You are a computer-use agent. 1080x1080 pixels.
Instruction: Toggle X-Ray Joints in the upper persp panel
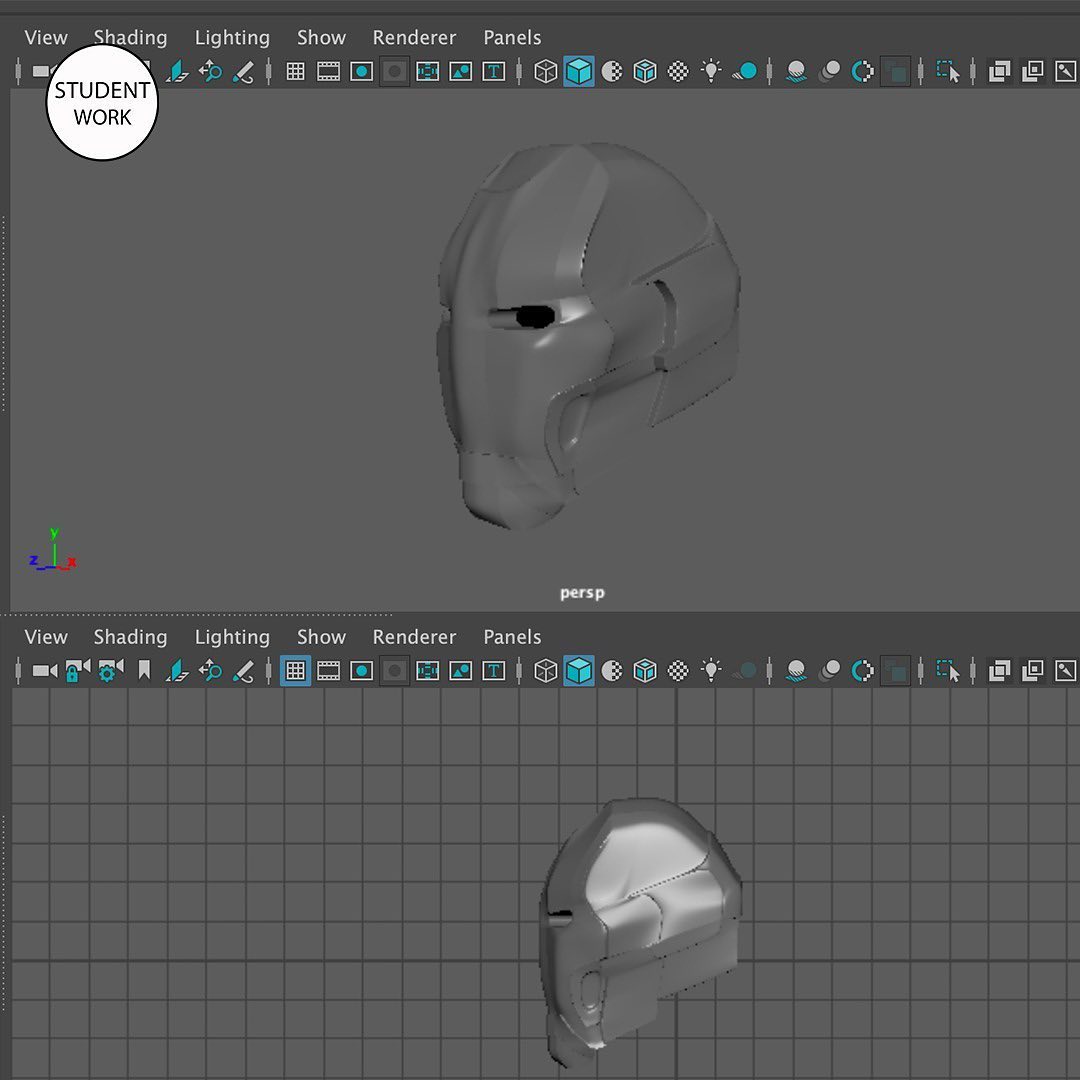click(1066, 72)
